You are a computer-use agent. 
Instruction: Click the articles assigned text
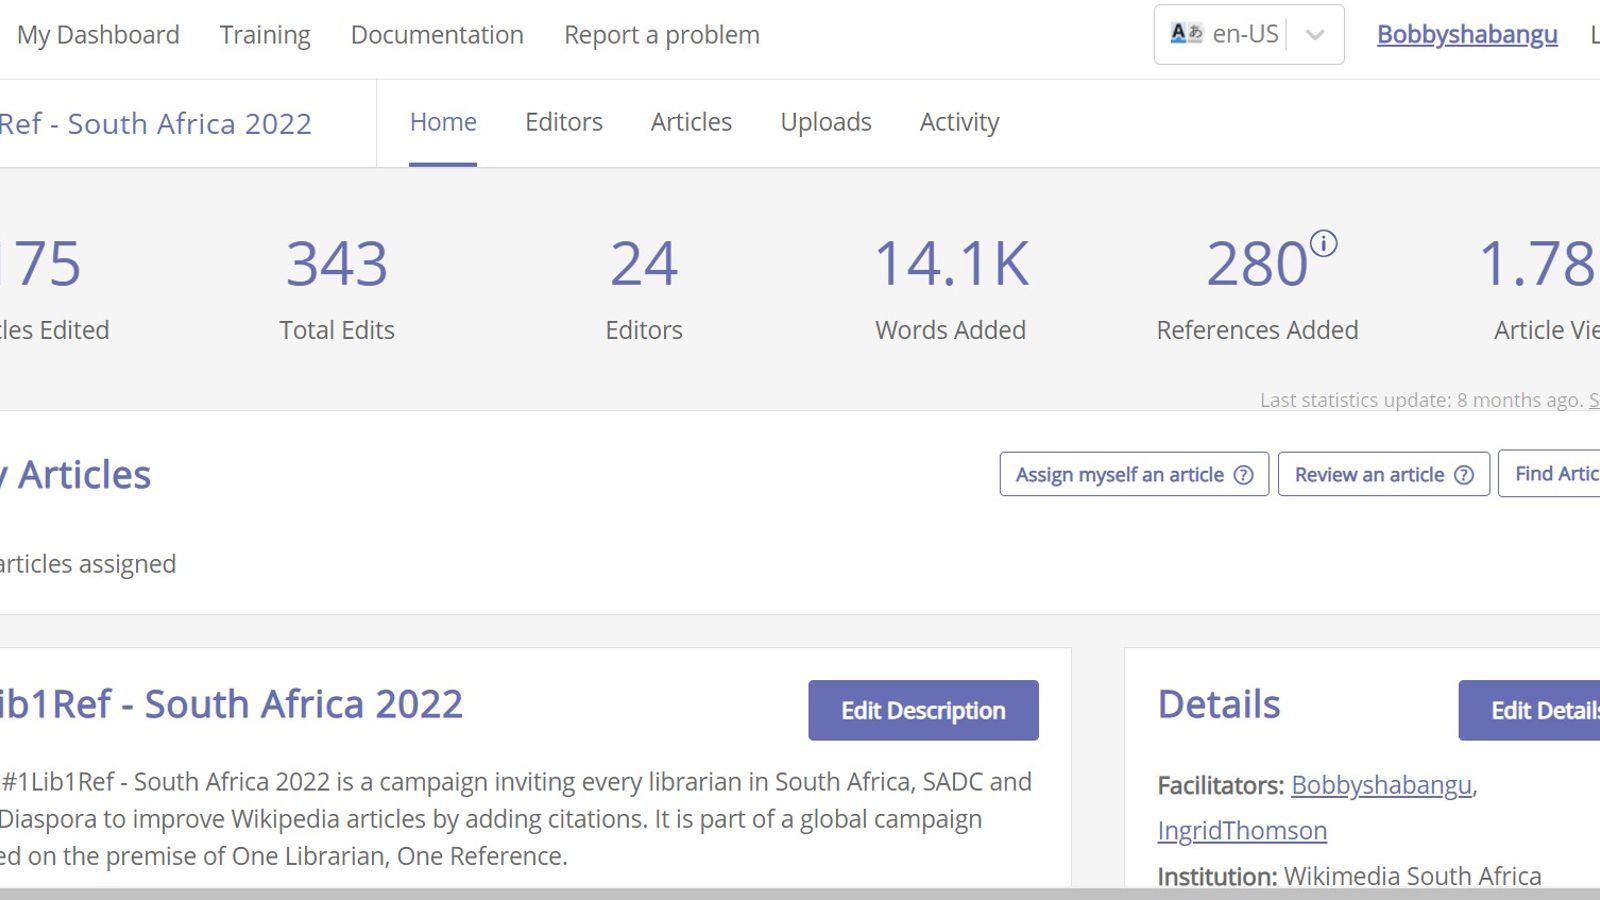coord(88,564)
